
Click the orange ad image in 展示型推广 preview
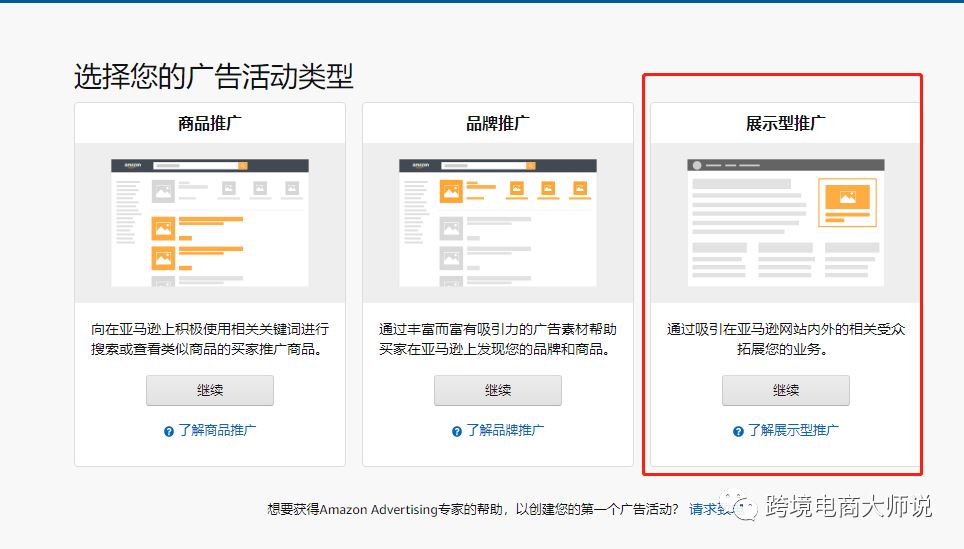(847, 198)
